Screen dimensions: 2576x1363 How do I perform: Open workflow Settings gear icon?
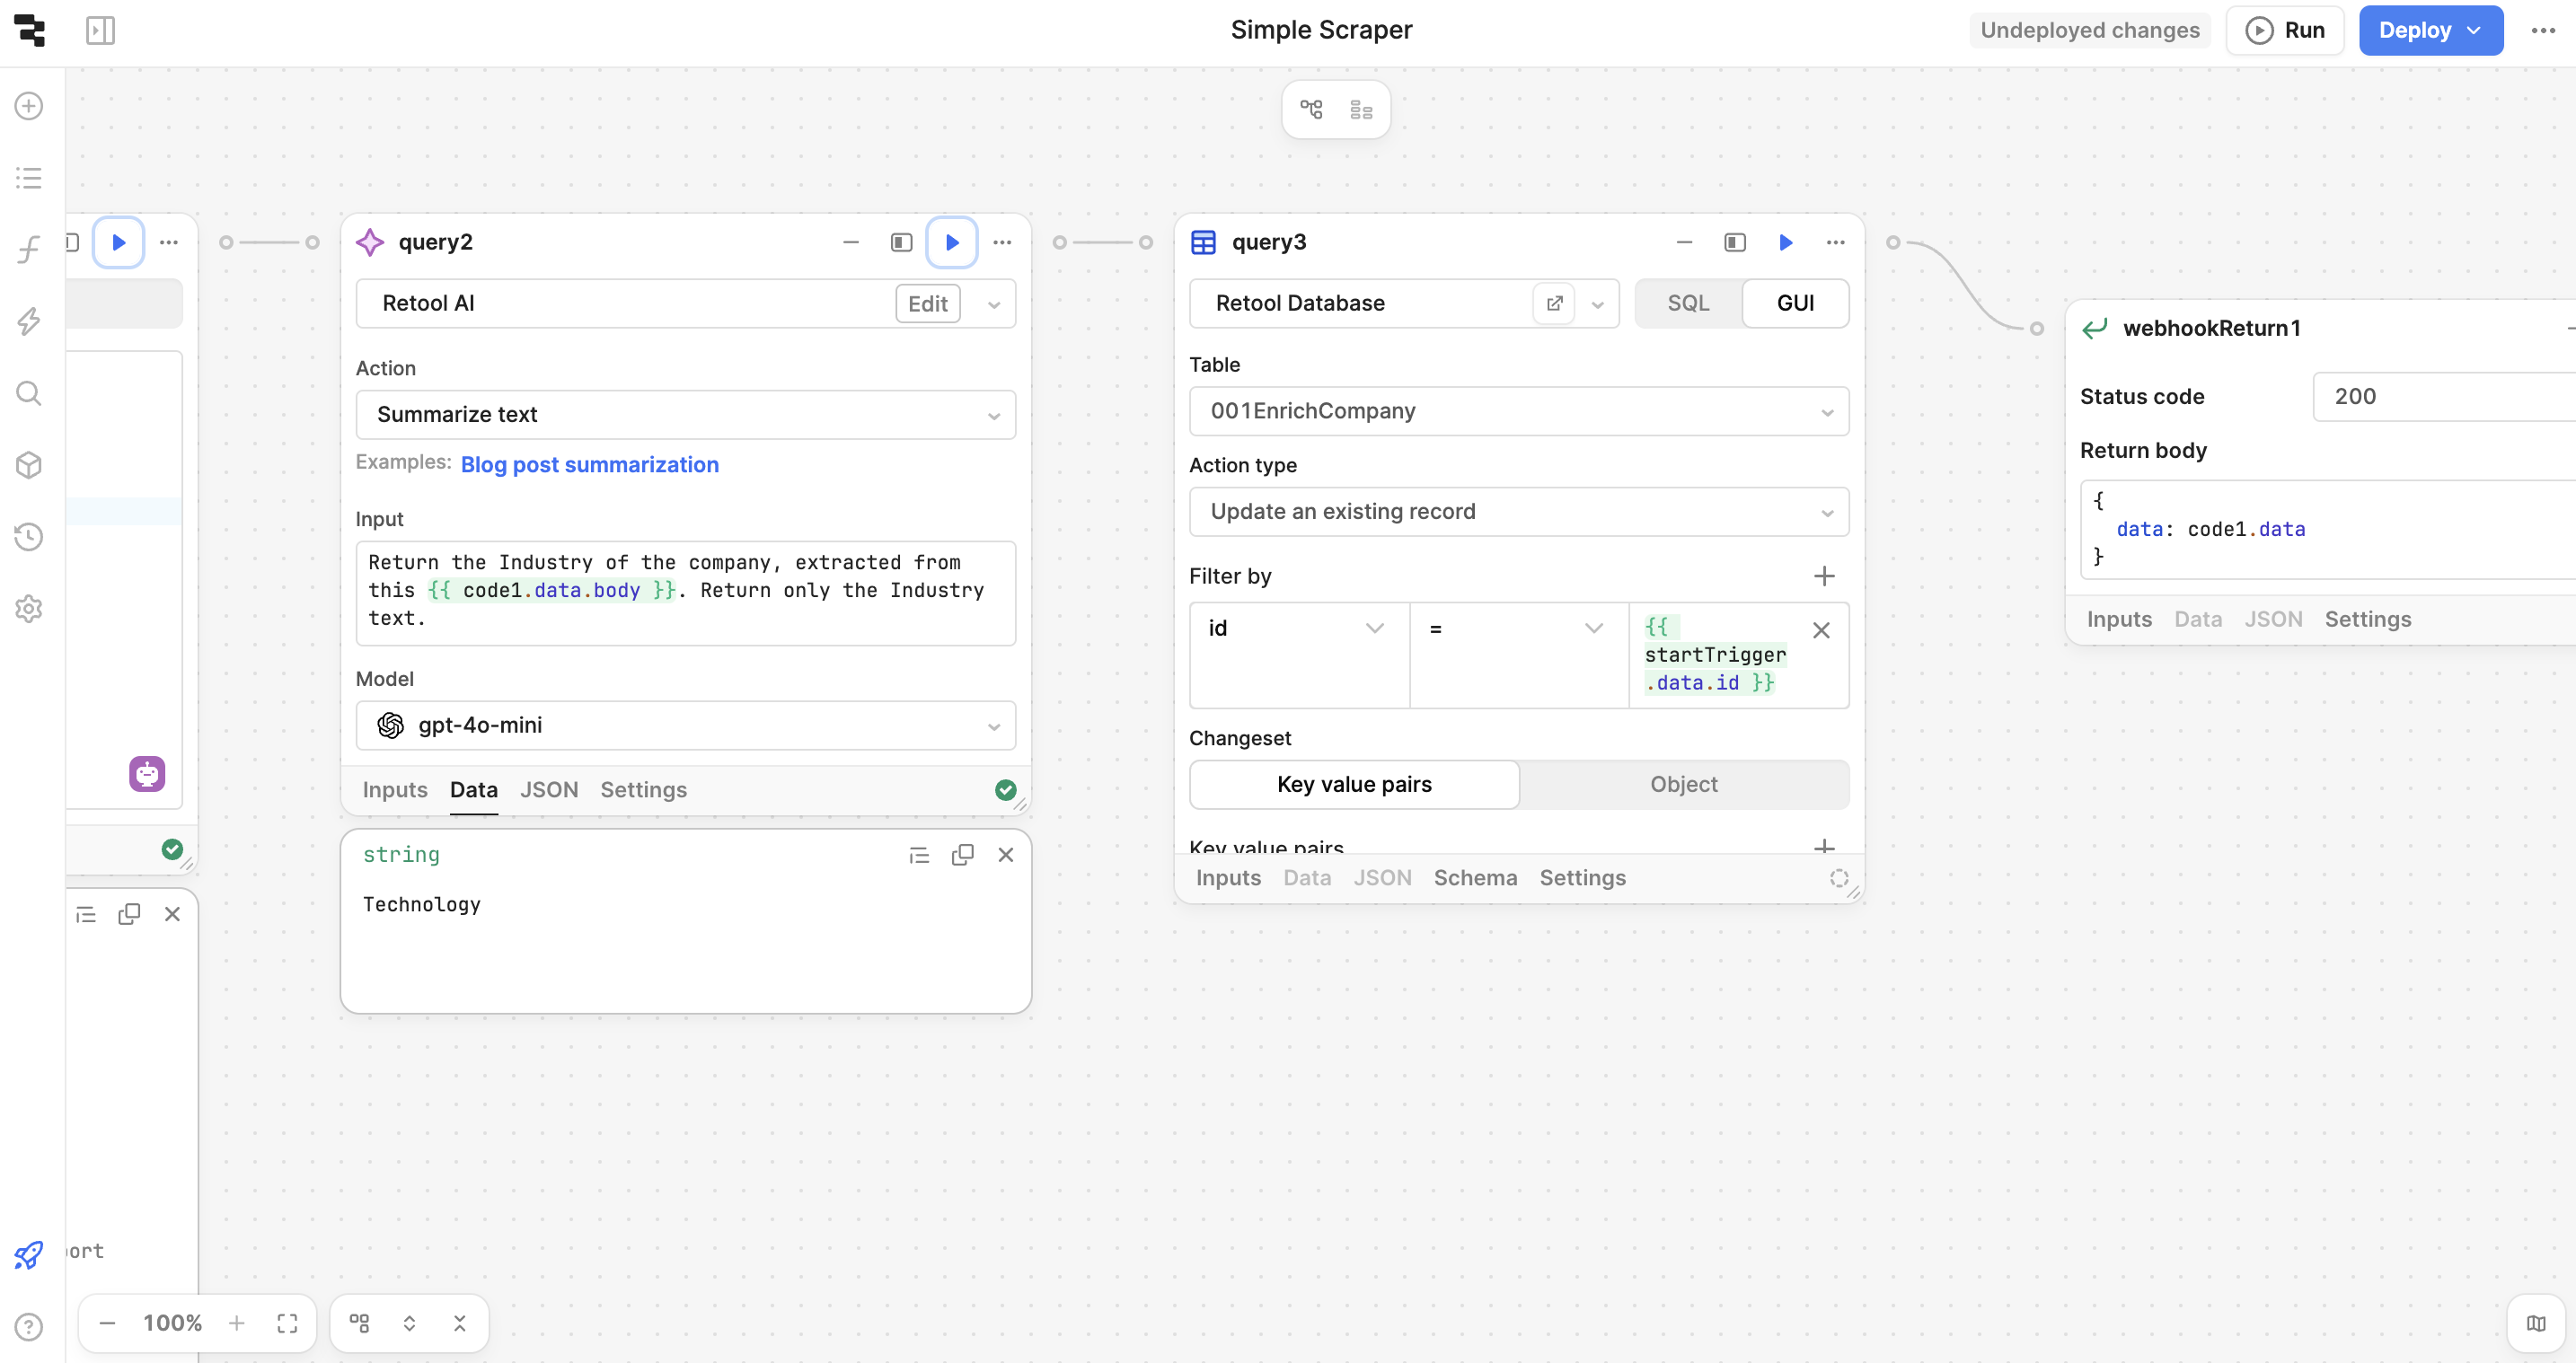(28, 609)
